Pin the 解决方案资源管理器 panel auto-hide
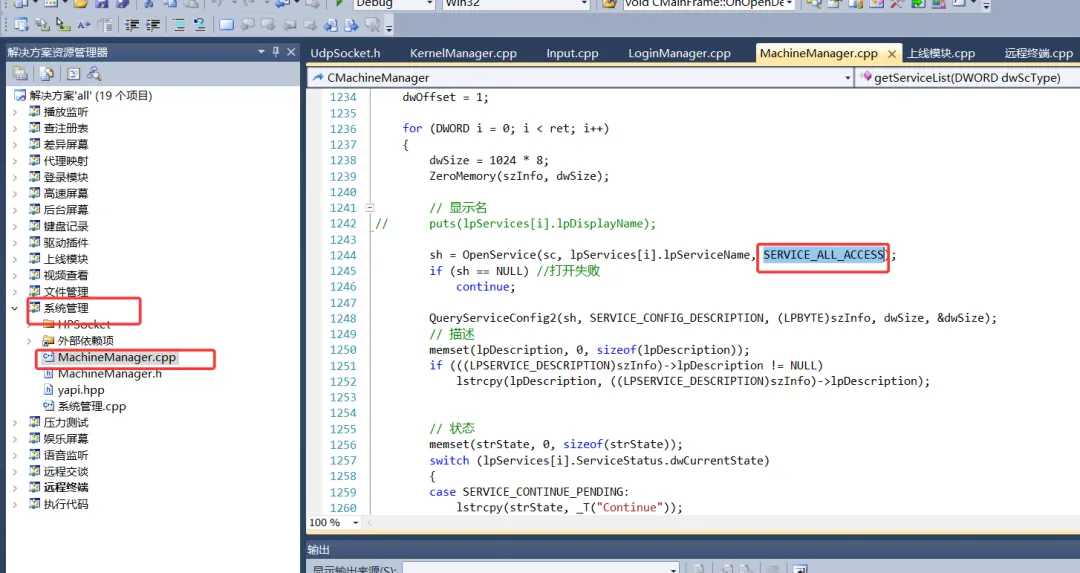This screenshot has width=1080, height=573. tap(276, 52)
